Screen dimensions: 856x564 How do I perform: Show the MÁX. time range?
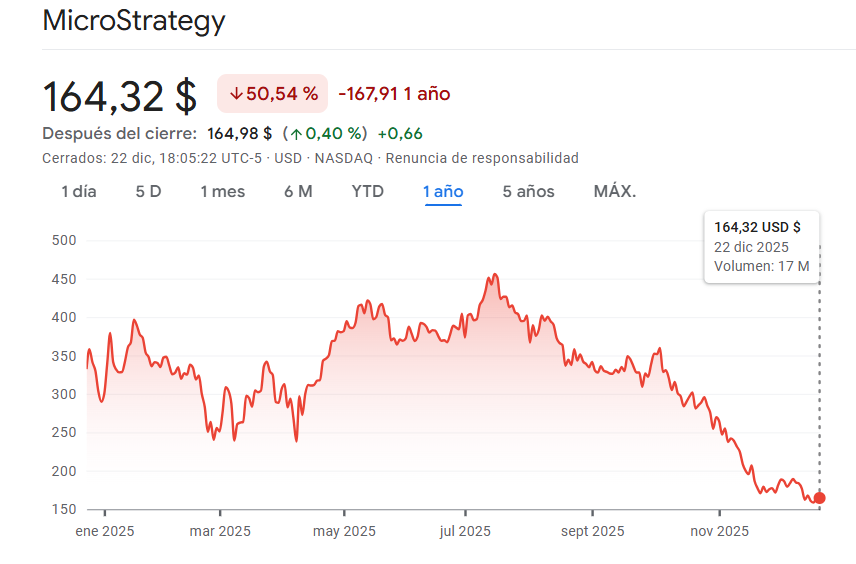614,191
